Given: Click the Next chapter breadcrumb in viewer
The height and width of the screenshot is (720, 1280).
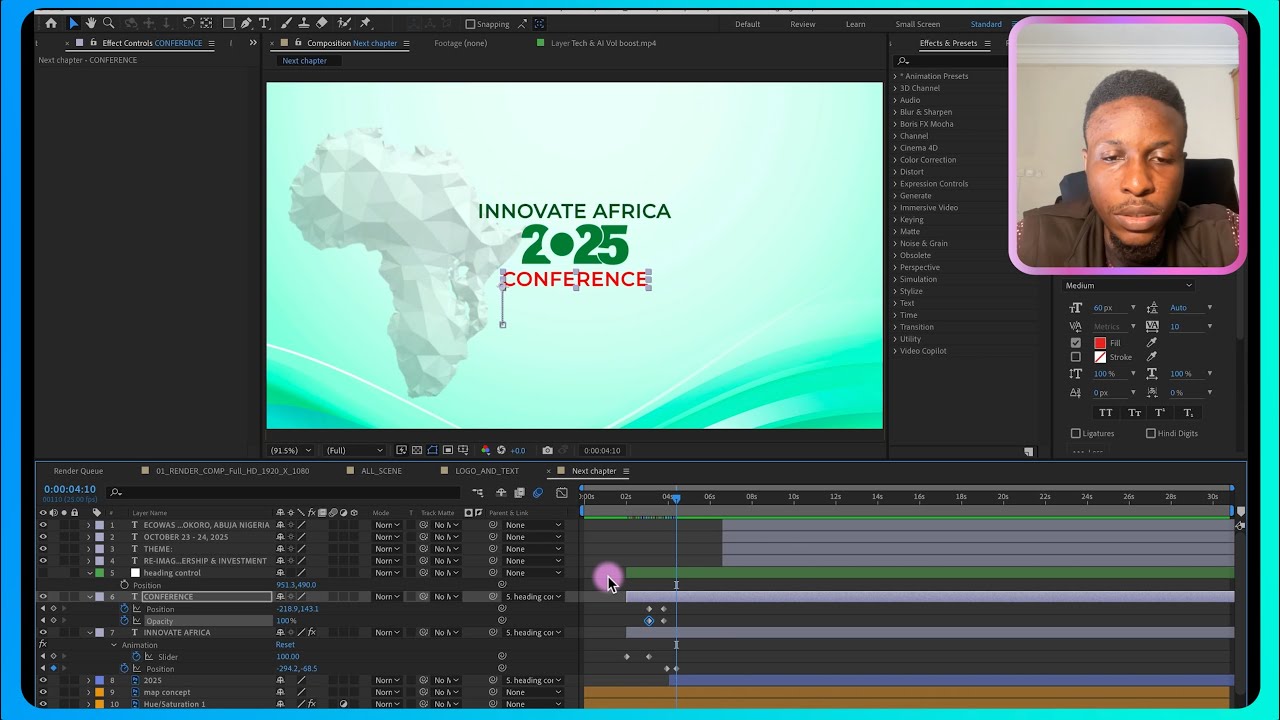Looking at the screenshot, I should [304, 61].
